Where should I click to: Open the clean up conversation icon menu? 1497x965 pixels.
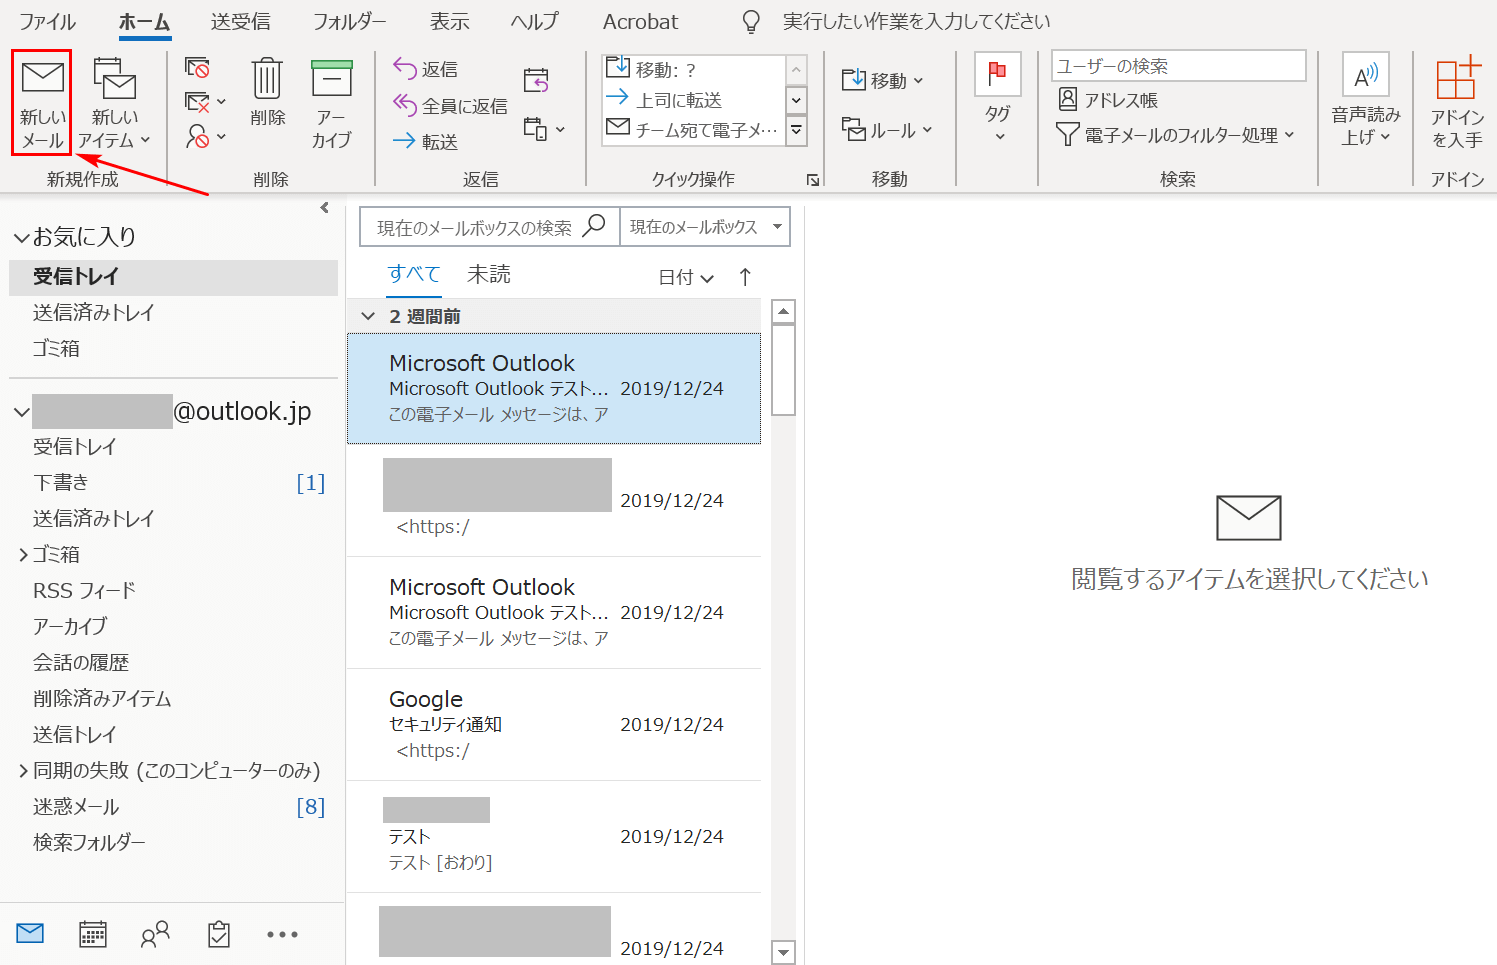tap(205, 102)
